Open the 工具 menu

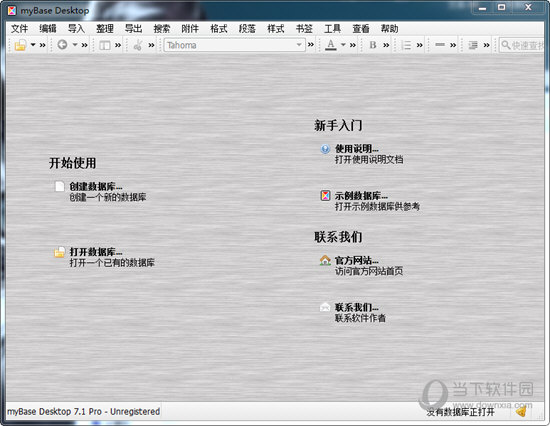(333, 28)
